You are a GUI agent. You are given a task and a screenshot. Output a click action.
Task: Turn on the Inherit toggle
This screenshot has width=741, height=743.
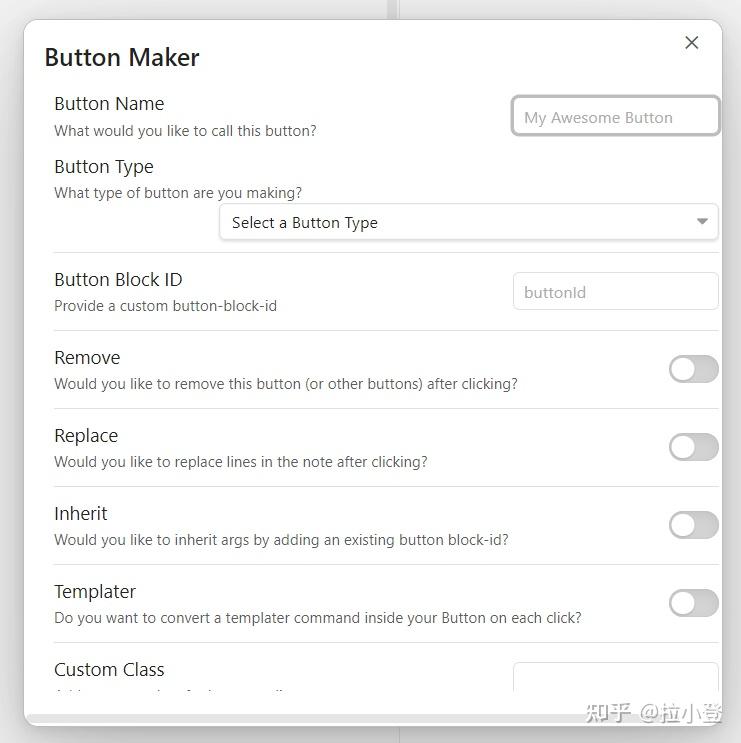tap(693, 525)
